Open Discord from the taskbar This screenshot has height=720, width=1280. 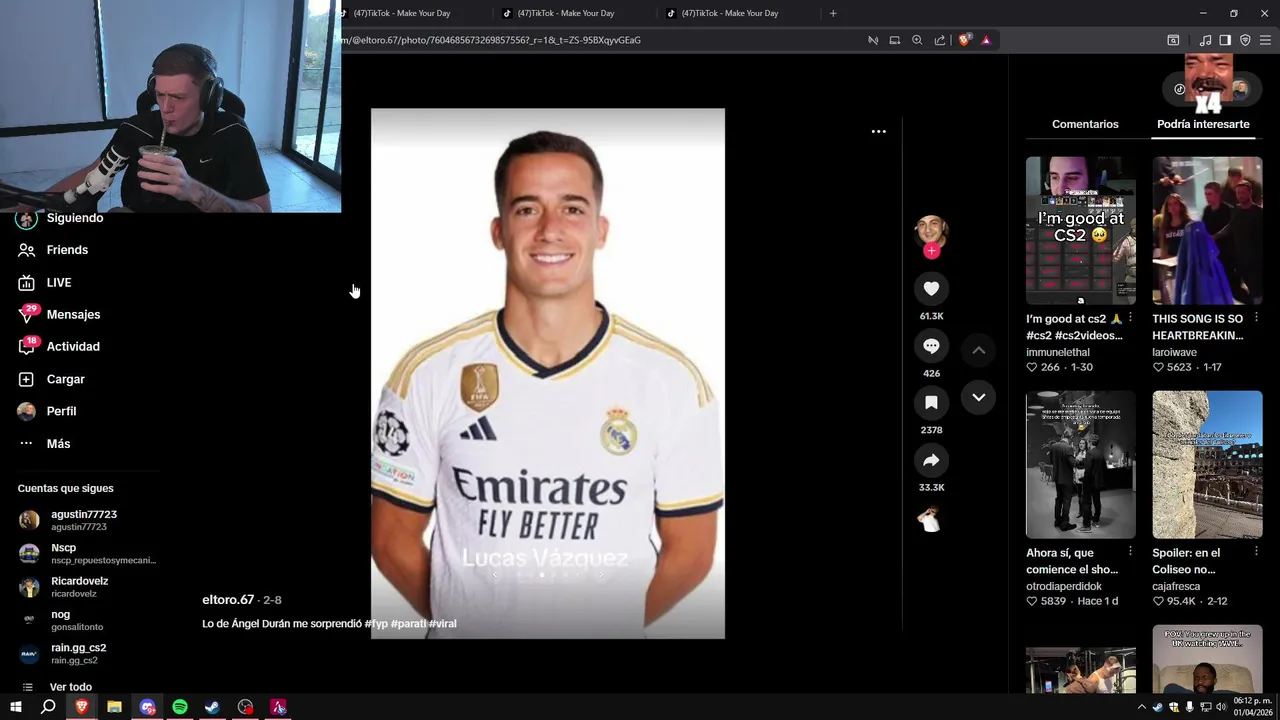click(148, 707)
